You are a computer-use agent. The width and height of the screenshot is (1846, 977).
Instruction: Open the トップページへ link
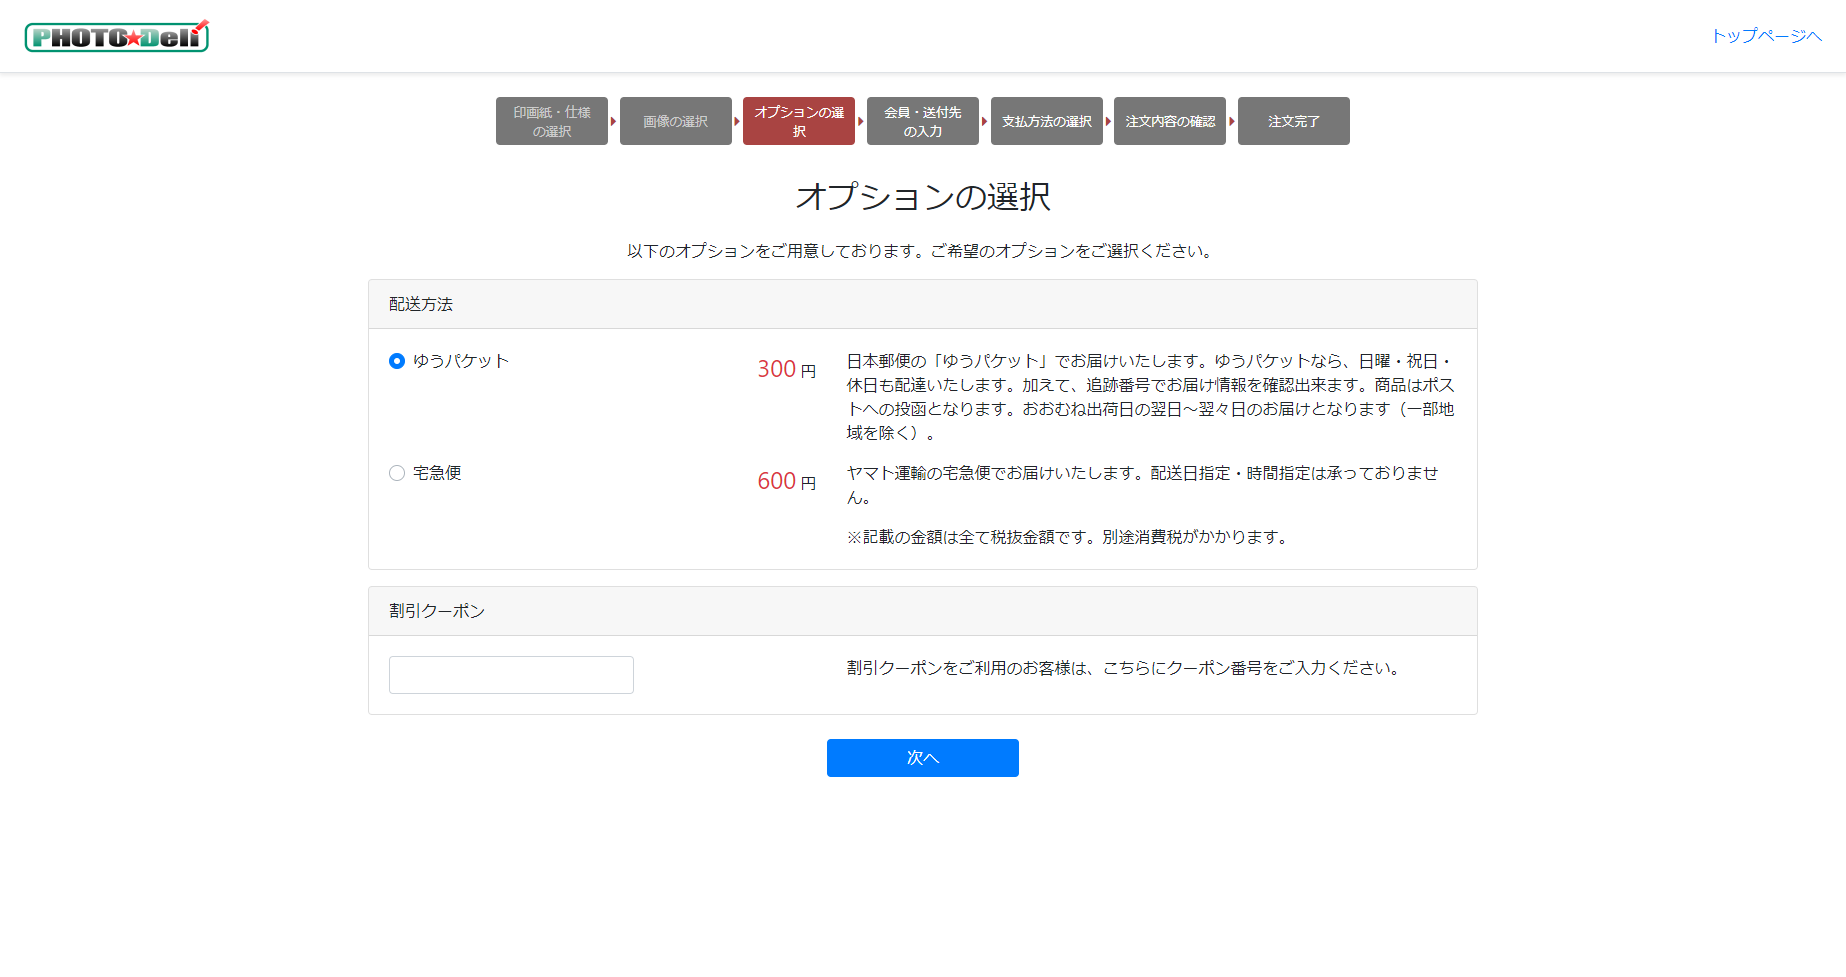pos(1766,36)
